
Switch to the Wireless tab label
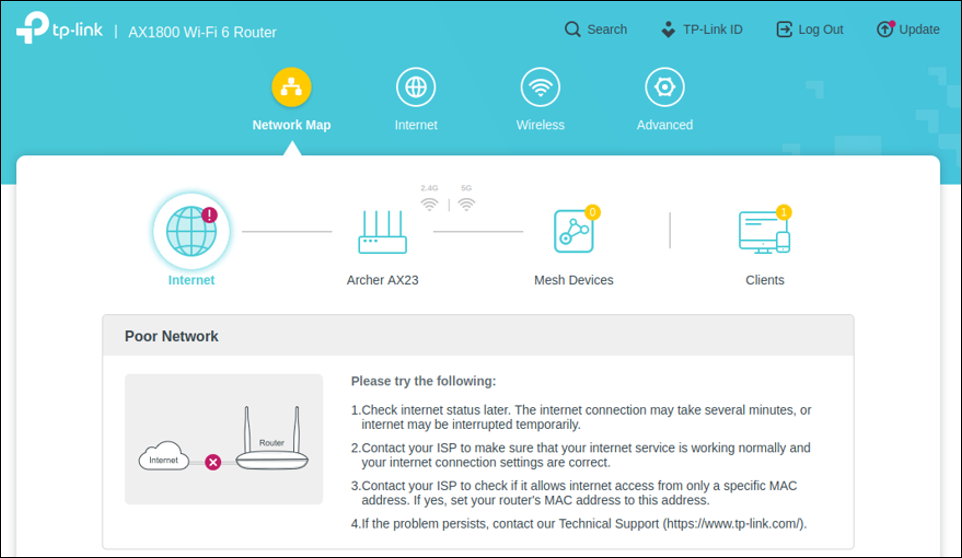541,124
